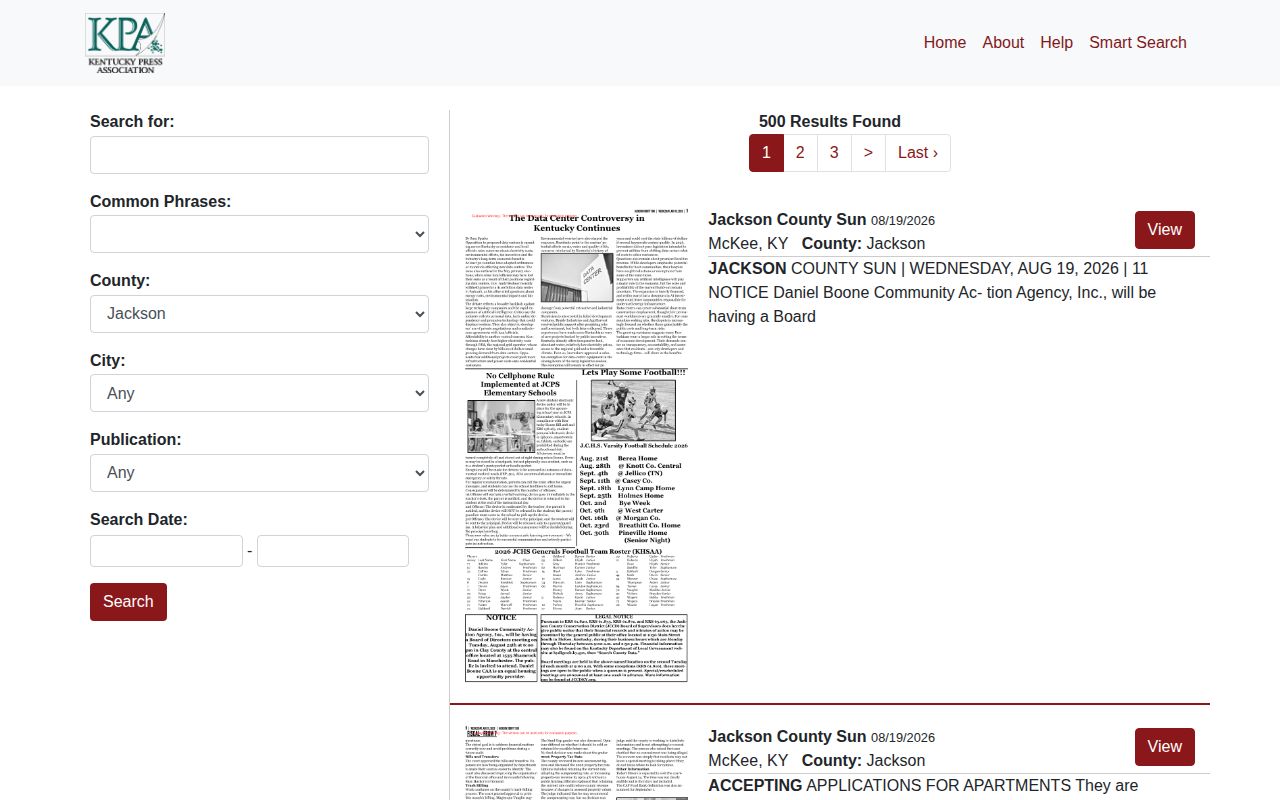This screenshot has width=1280, height=800.
Task: Go to results page 2
Action: (x=800, y=153)
